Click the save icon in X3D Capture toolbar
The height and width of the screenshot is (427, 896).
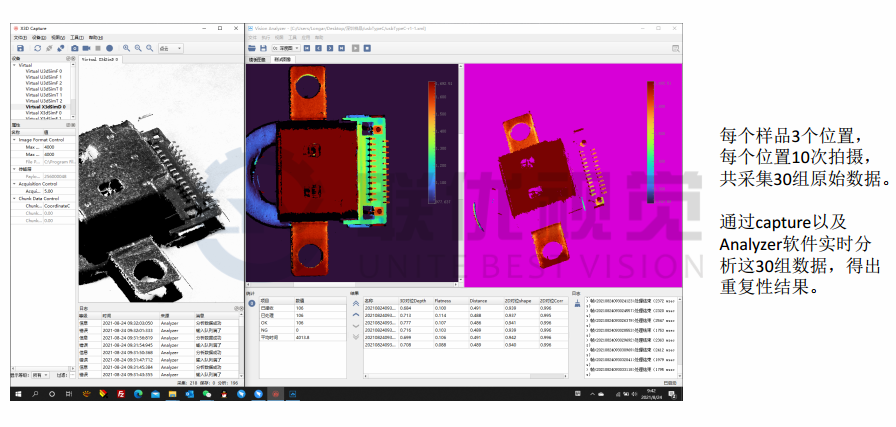click(19, 48)
